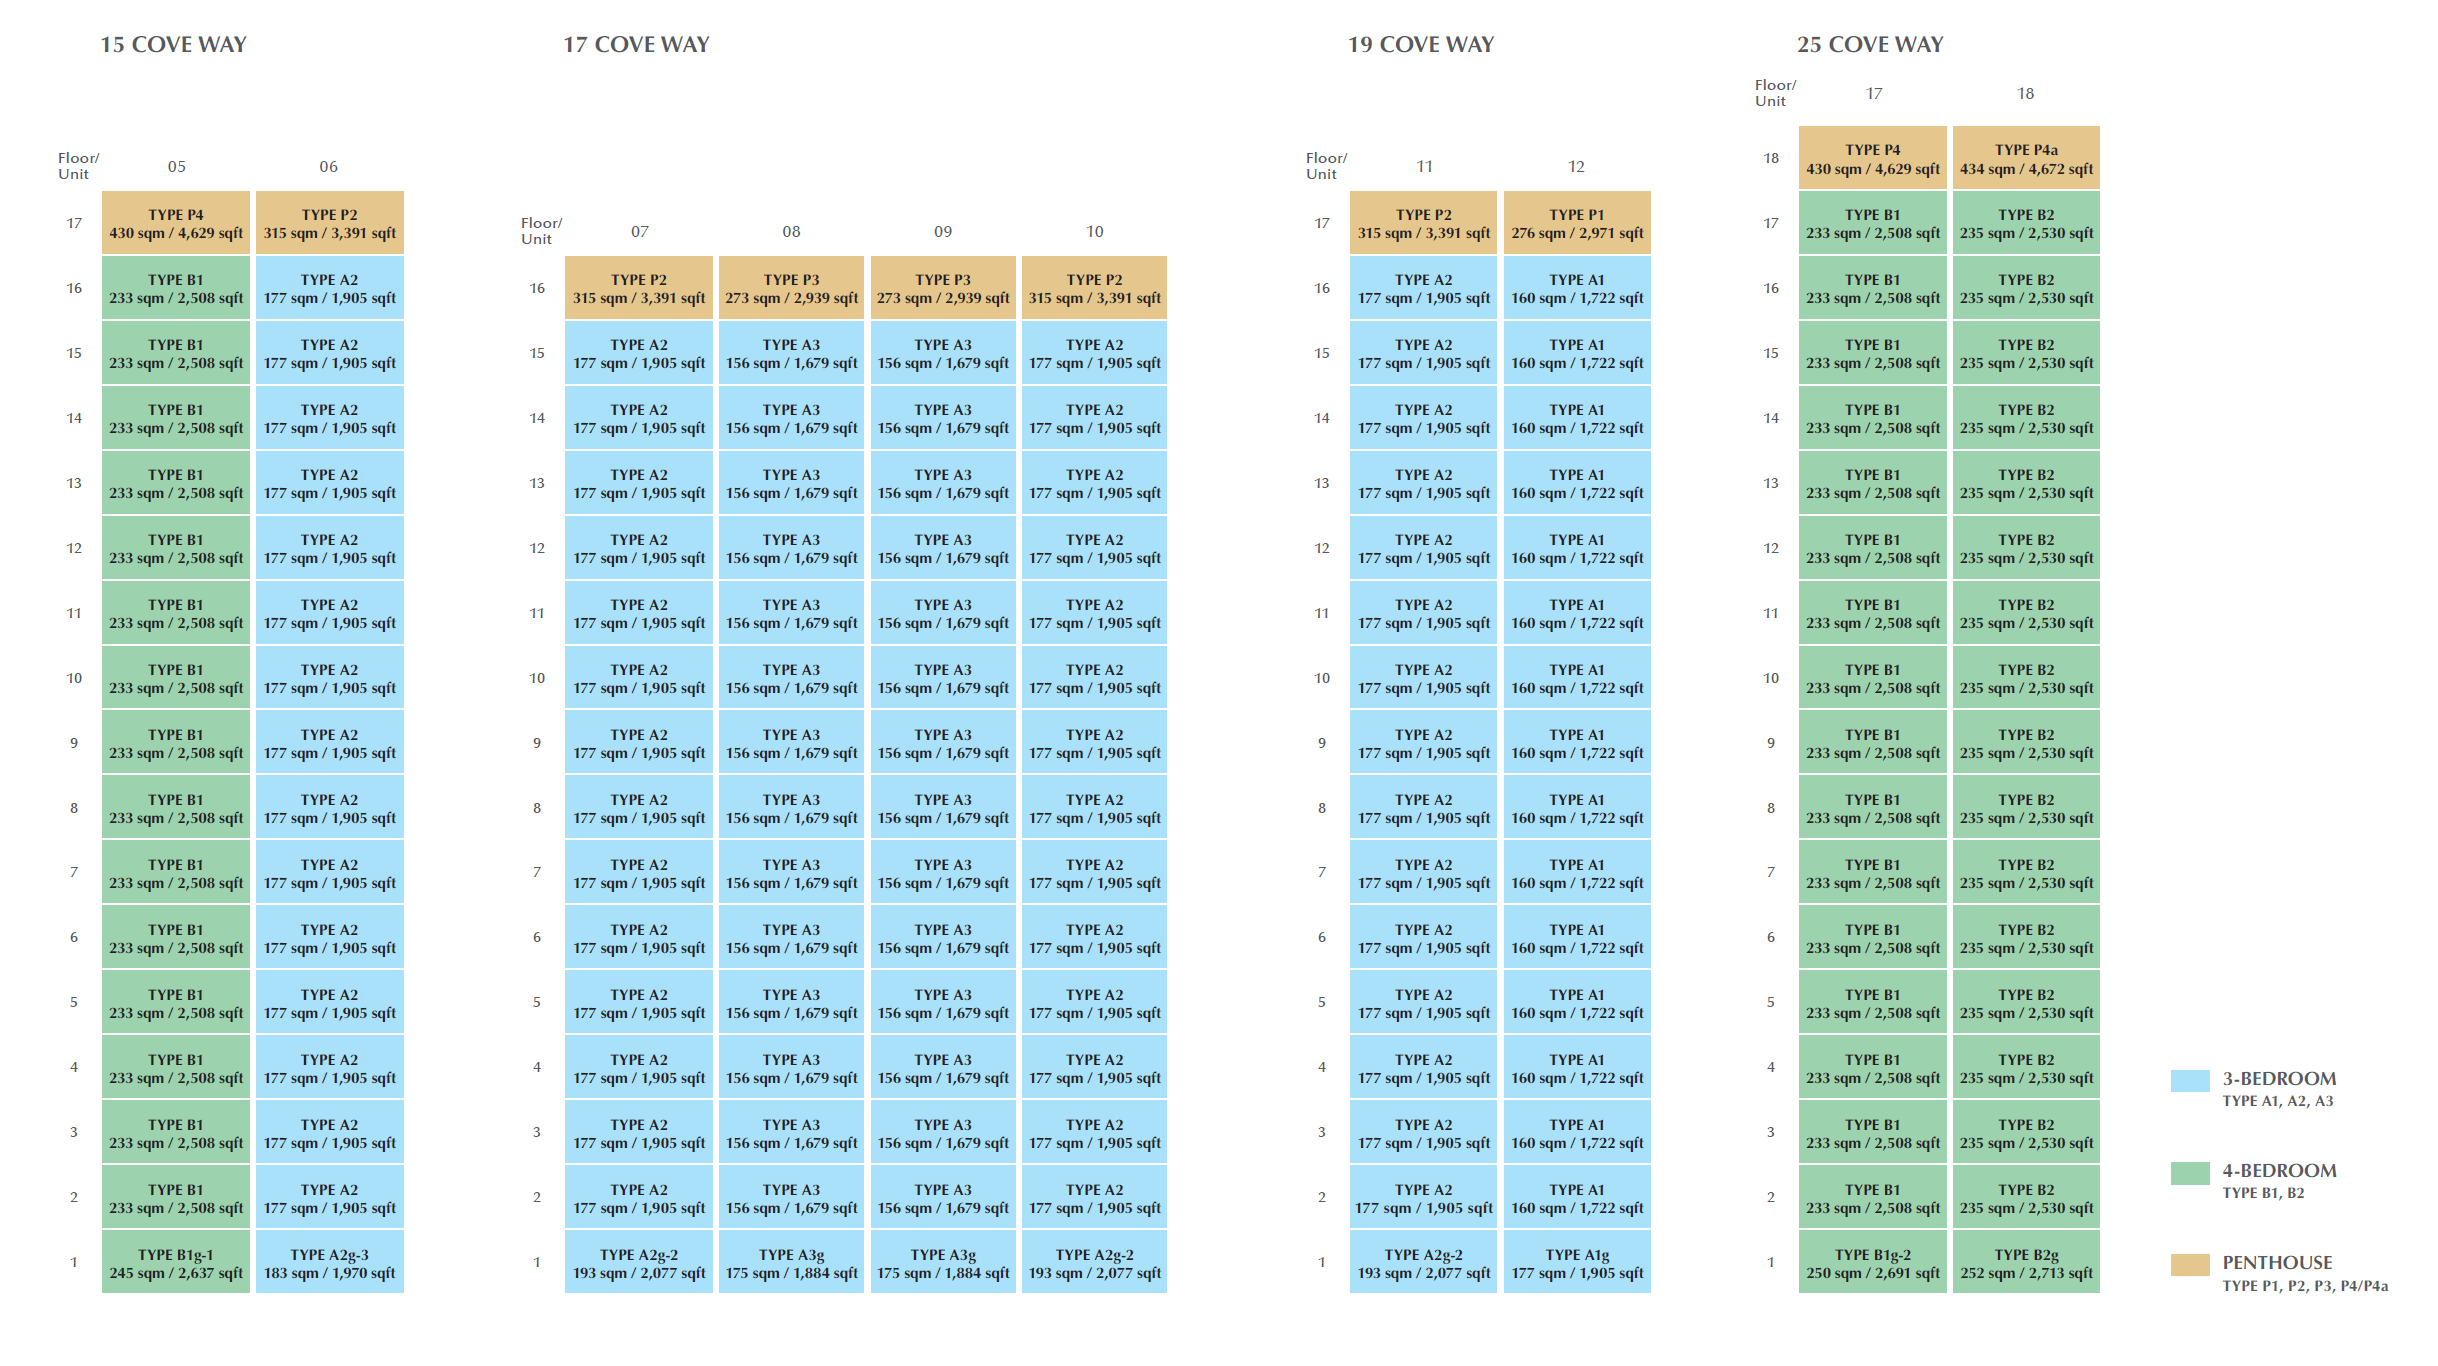Select the '15 COVE WAY' heading
Viewport: 2438px width, 1366px height.
tap(173, 45)
